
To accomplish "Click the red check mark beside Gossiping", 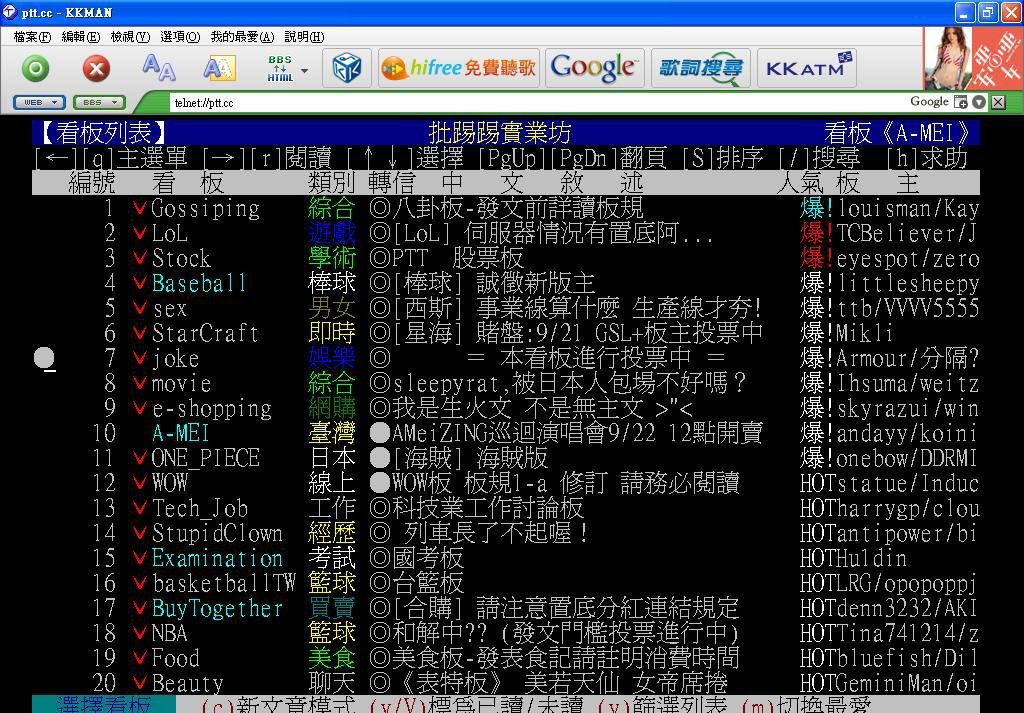I will (139, 208).
